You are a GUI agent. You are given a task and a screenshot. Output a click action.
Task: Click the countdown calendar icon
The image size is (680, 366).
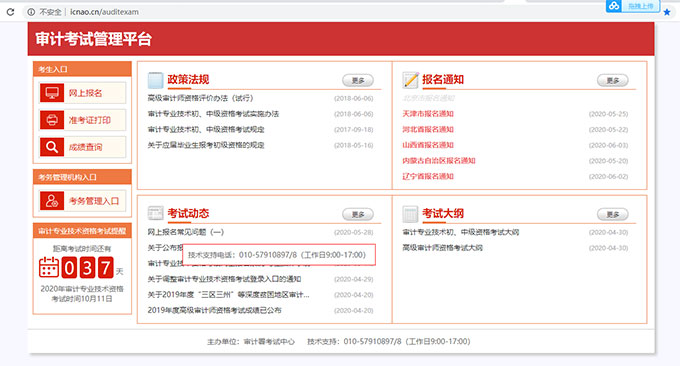(x=49, y=267)
